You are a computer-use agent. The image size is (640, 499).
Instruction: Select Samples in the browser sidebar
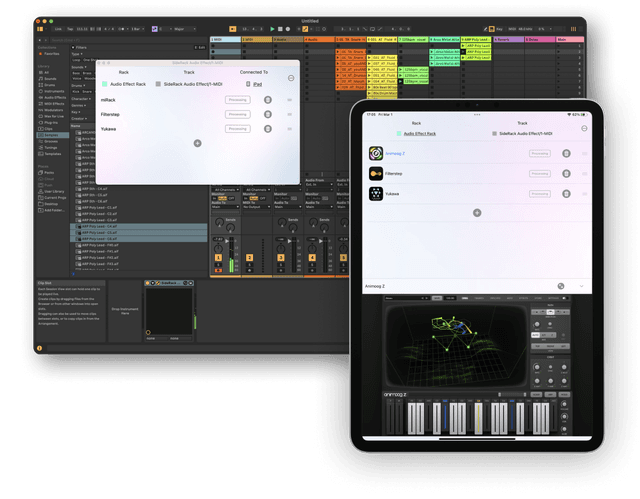pos(51,134)
